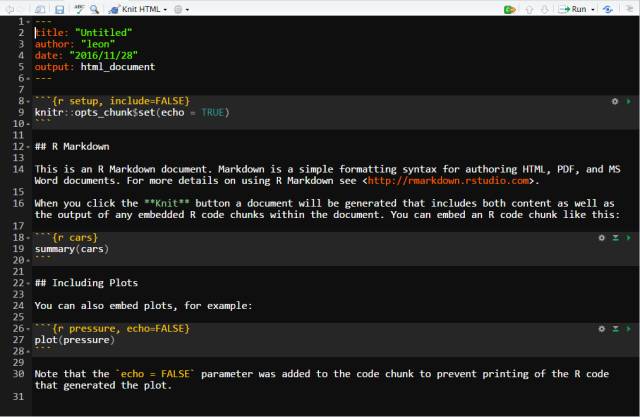Toggle fold arrow at line 10
Image resolution: width=640 pixels, height=417 pixels.
[x=28, y=124]
